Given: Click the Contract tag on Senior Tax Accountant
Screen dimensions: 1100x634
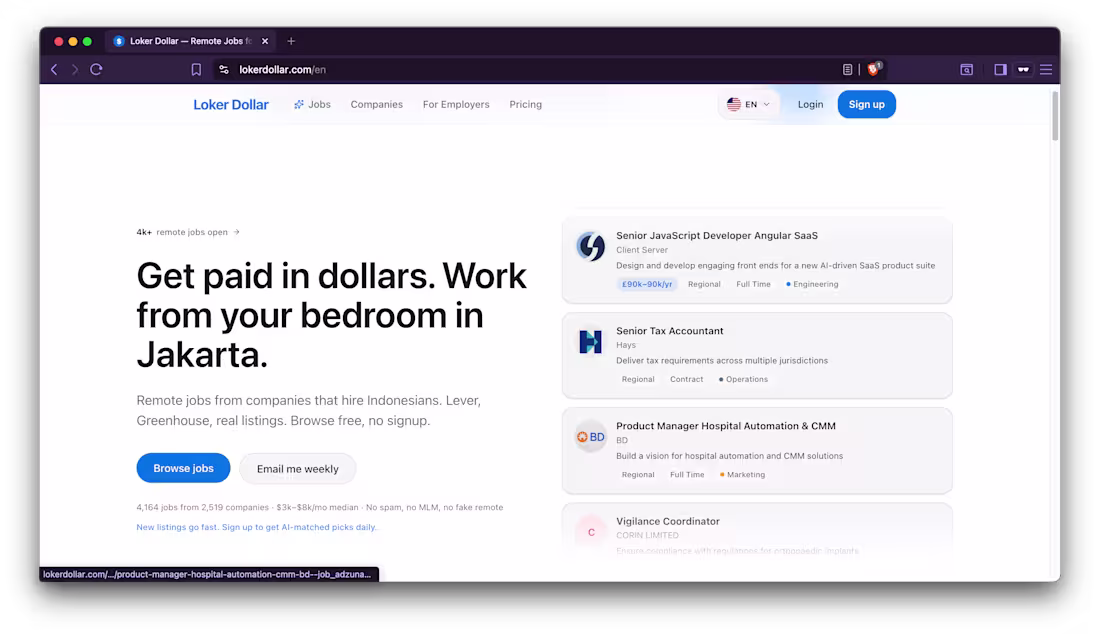Looking at the screenshot, I should [686, 379].
